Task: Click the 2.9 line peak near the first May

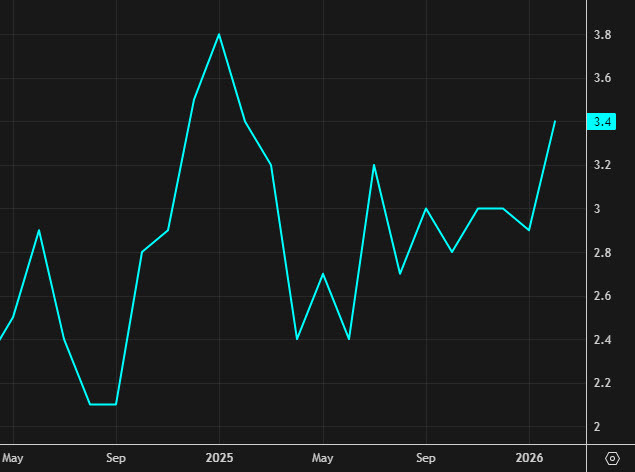Action: pyautogui.click(x=39, y=230)
